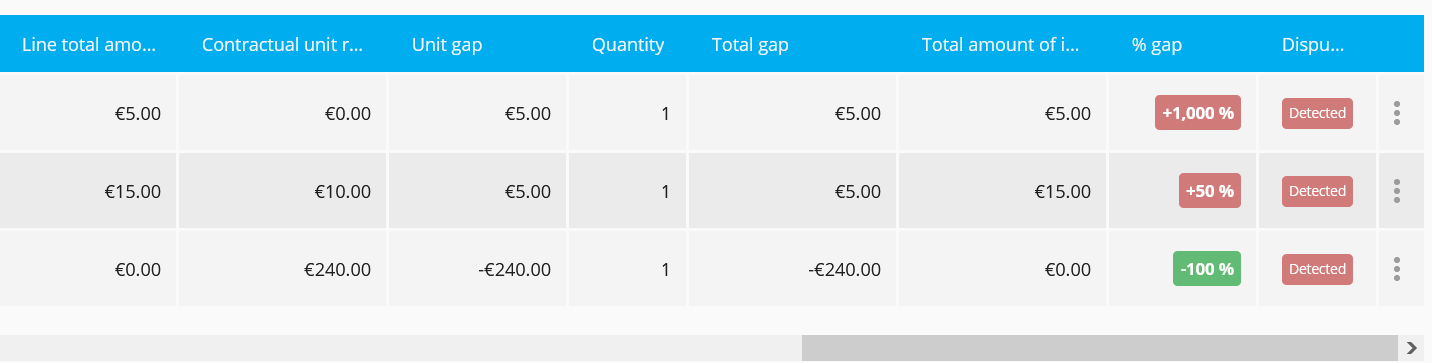This screenshot has width=1432, height=363.
Task: Click the Total gap column header
Action: click(750, 45)
